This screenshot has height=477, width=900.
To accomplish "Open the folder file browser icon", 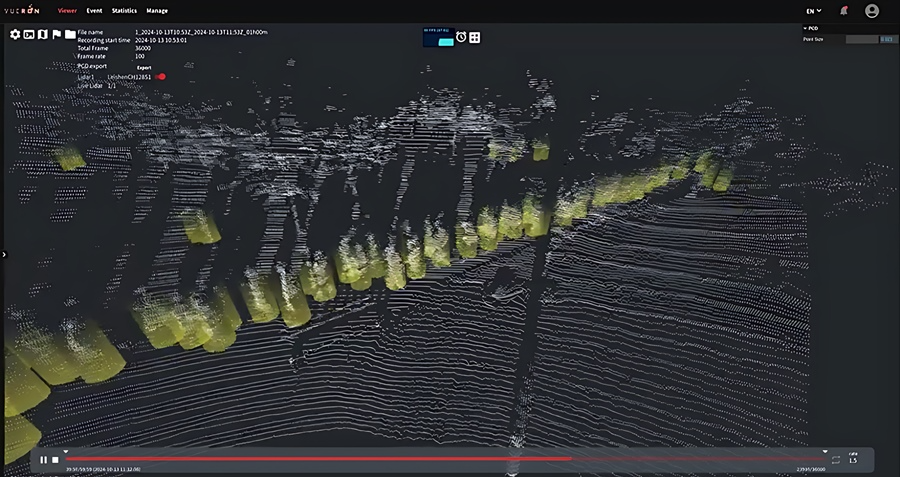I will (70, 34).
